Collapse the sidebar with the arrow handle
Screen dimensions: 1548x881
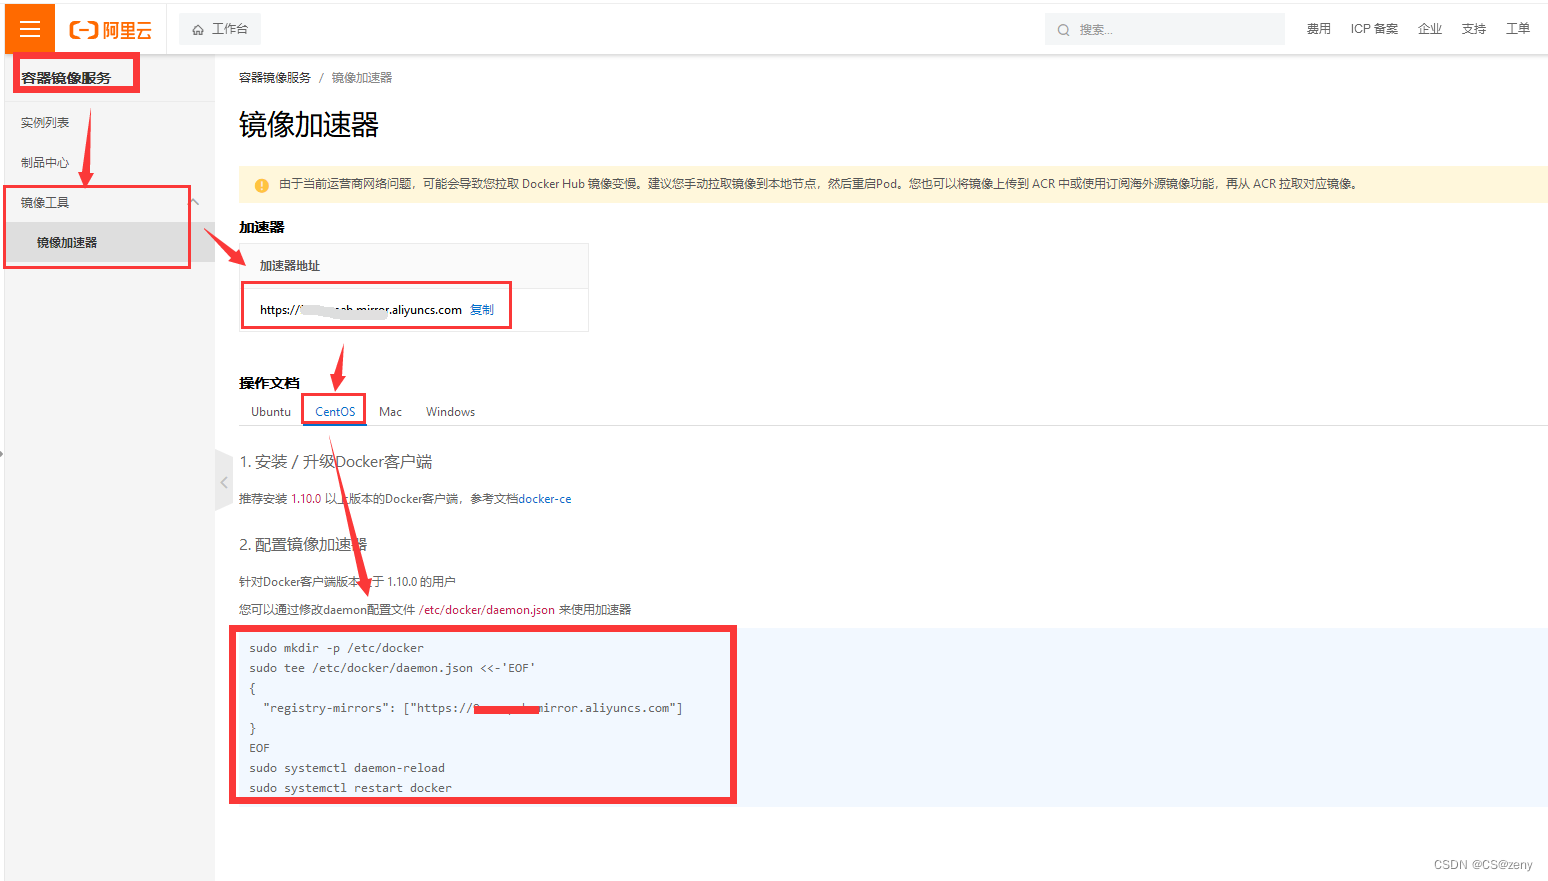tap(224, 482)
